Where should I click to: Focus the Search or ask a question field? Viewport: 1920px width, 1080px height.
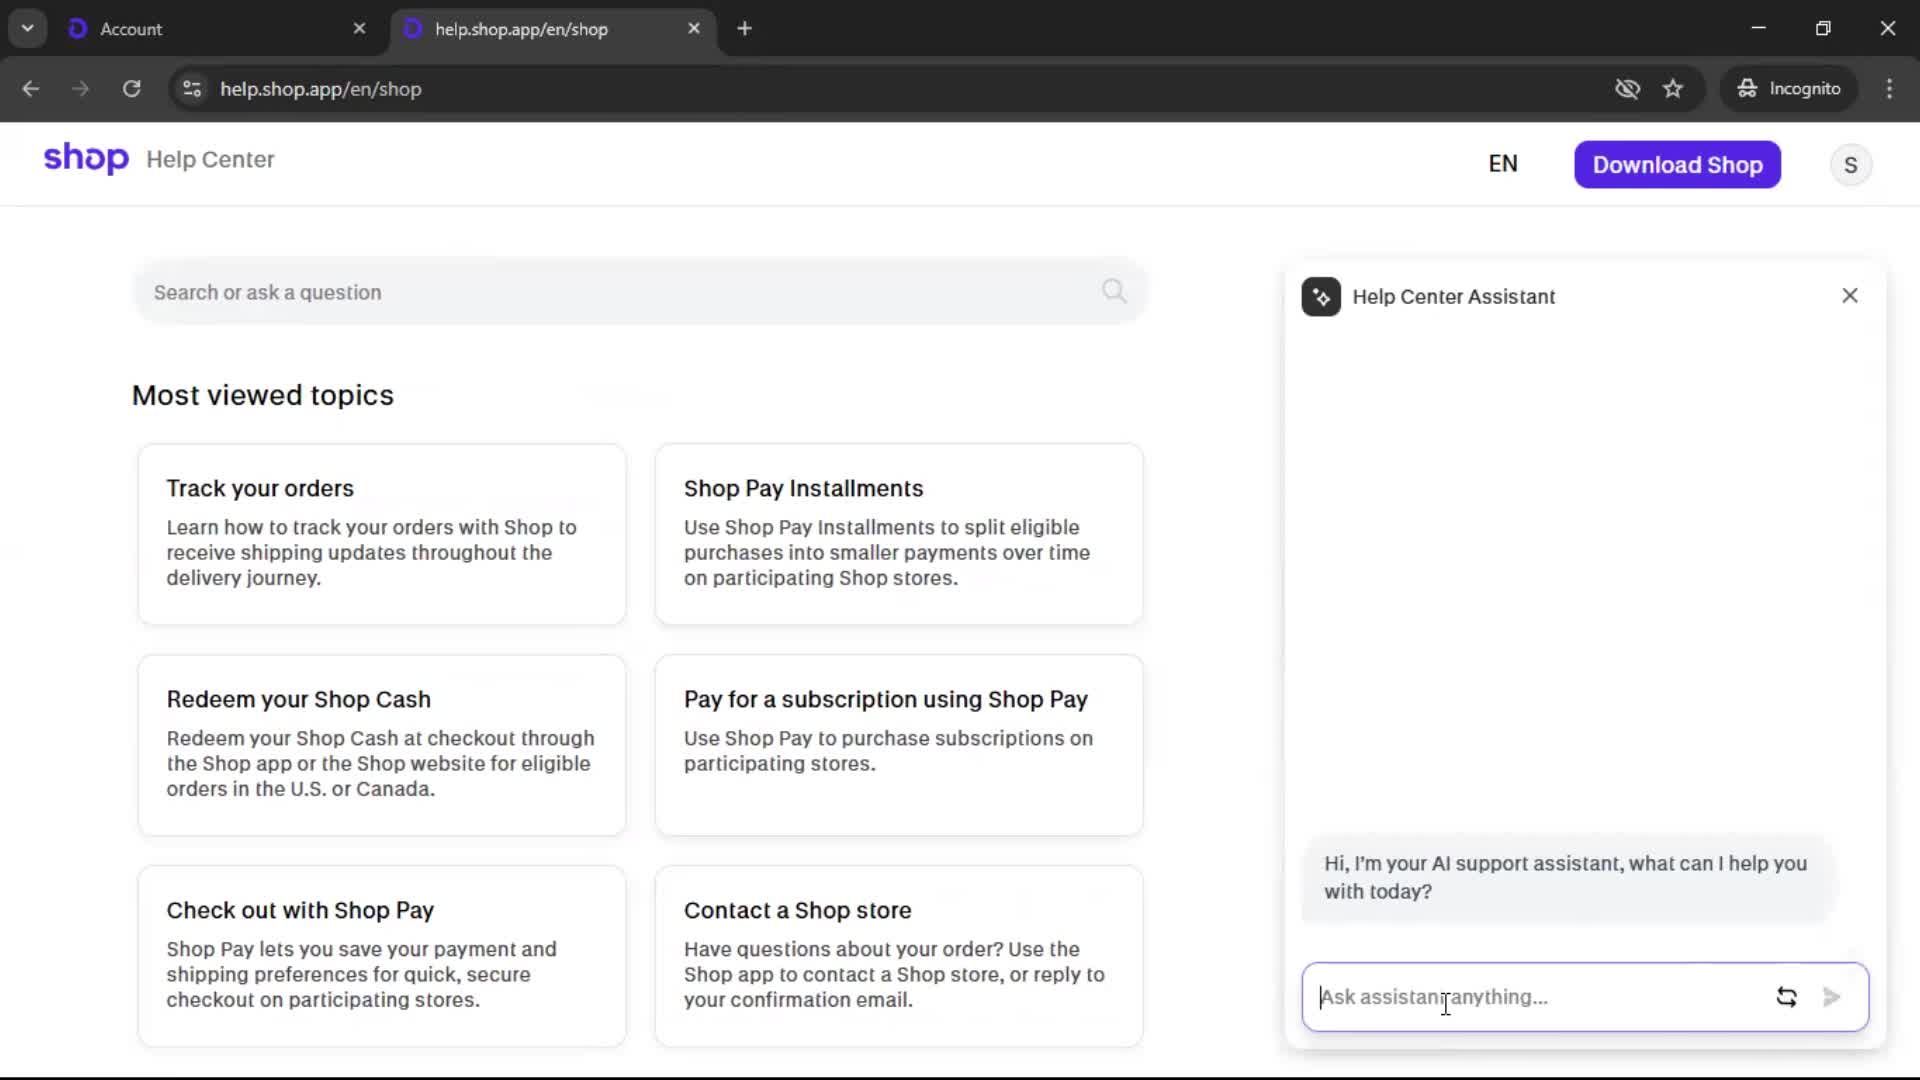[620, 292]
